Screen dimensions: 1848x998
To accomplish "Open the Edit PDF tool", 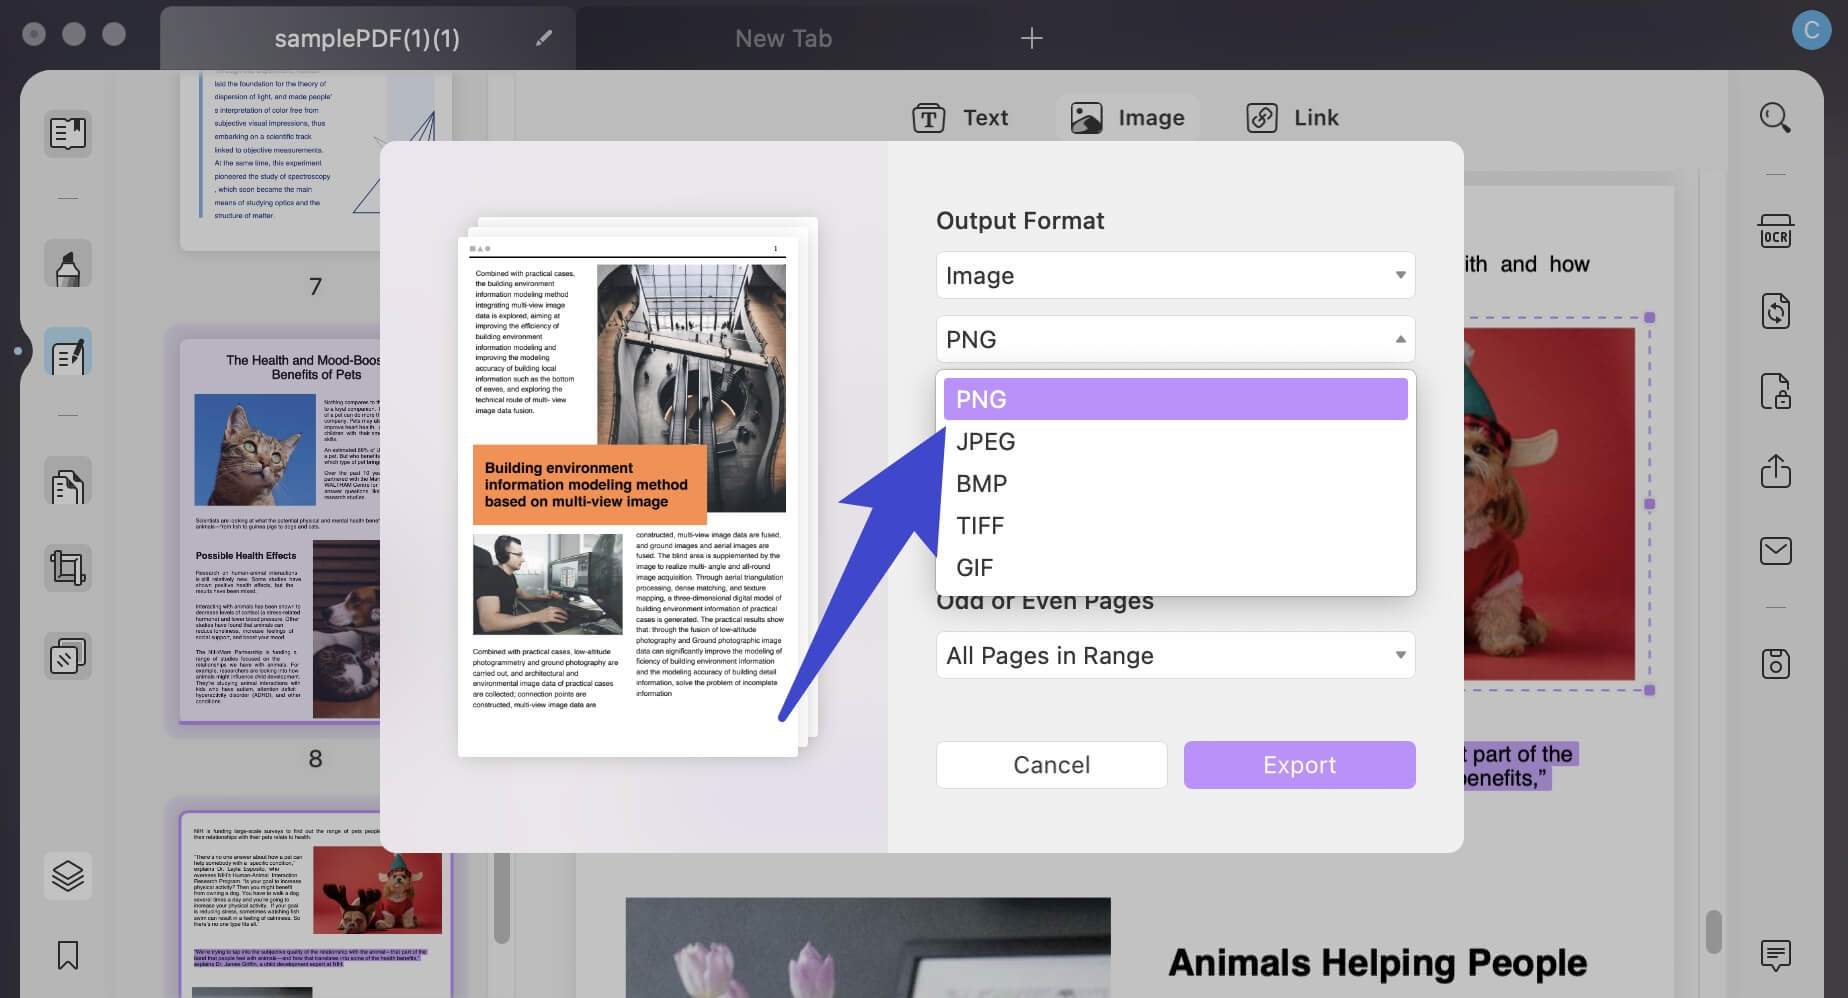I will [68, 351].
